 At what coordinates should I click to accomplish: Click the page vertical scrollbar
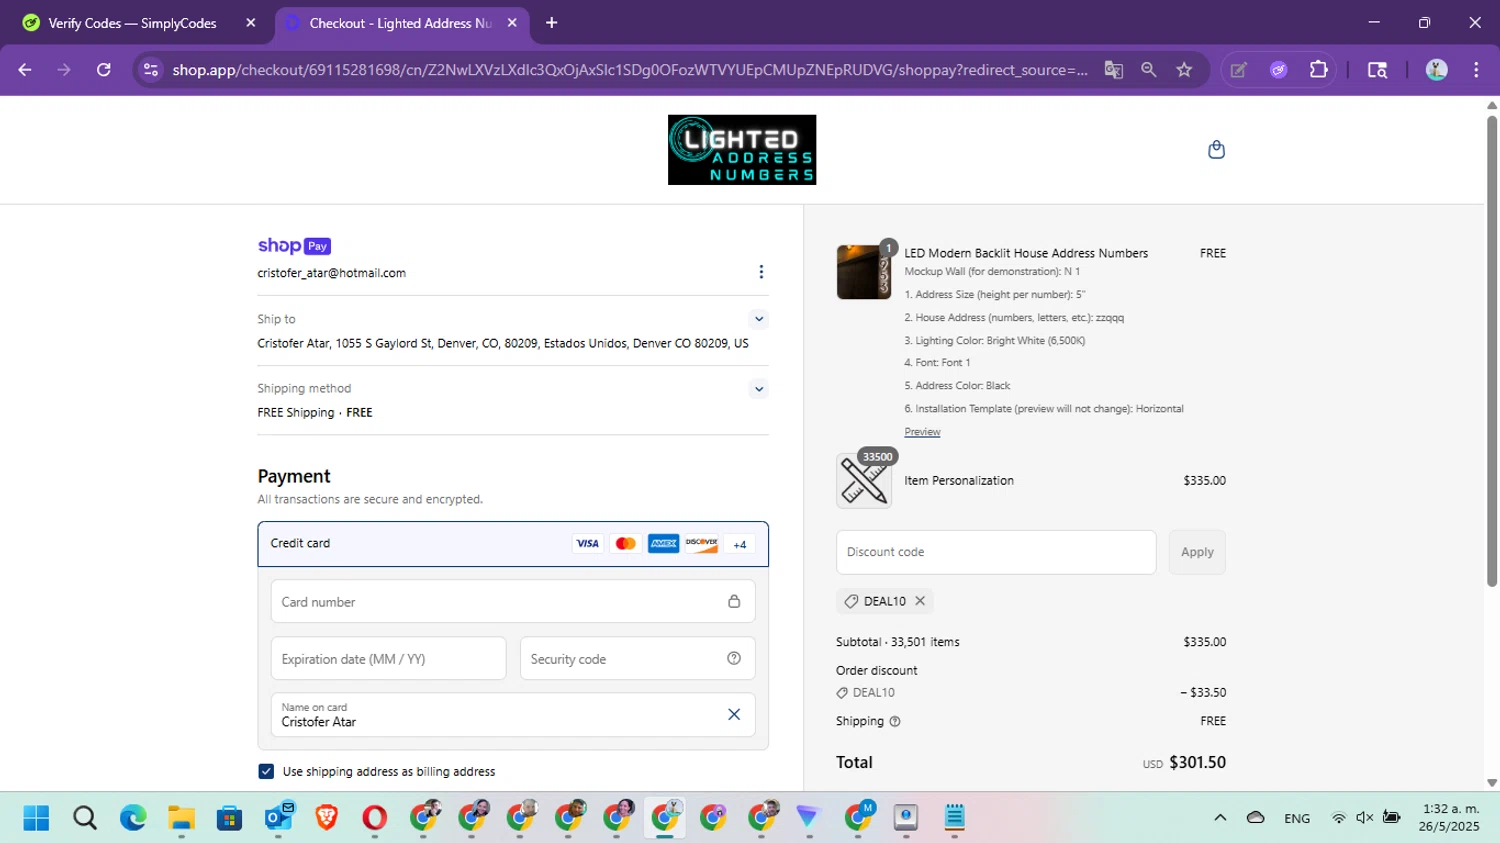coord(1492,350)
